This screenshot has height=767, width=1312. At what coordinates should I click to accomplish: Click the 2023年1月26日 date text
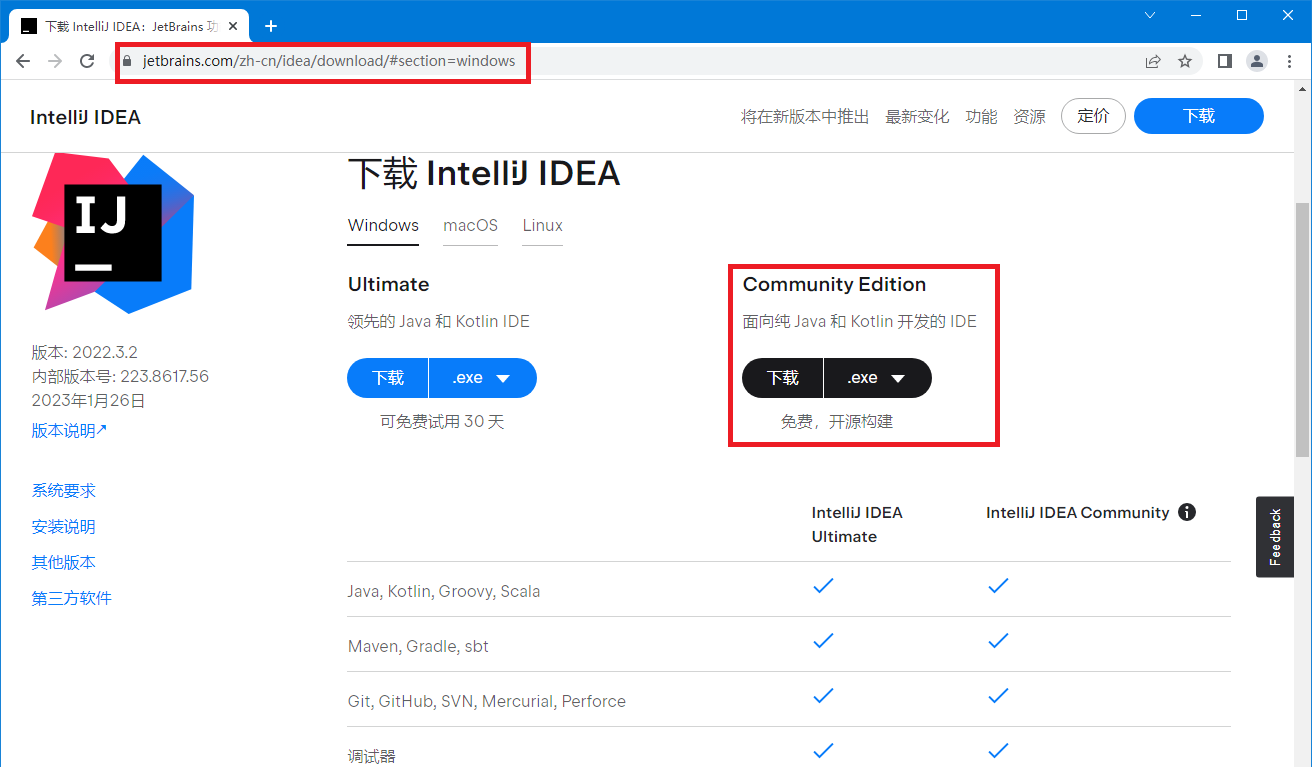click(x=89, y=400)
